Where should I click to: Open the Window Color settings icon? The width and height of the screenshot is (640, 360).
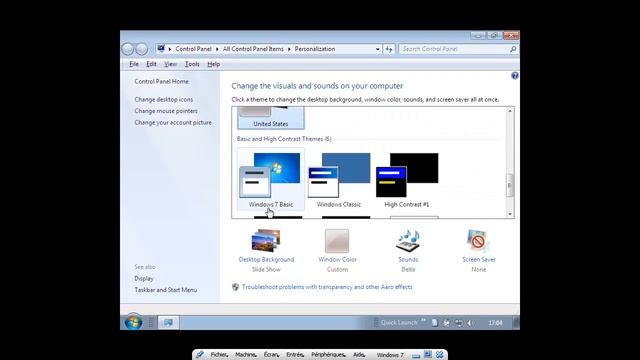pyautogui.click(x=337, y=241)
